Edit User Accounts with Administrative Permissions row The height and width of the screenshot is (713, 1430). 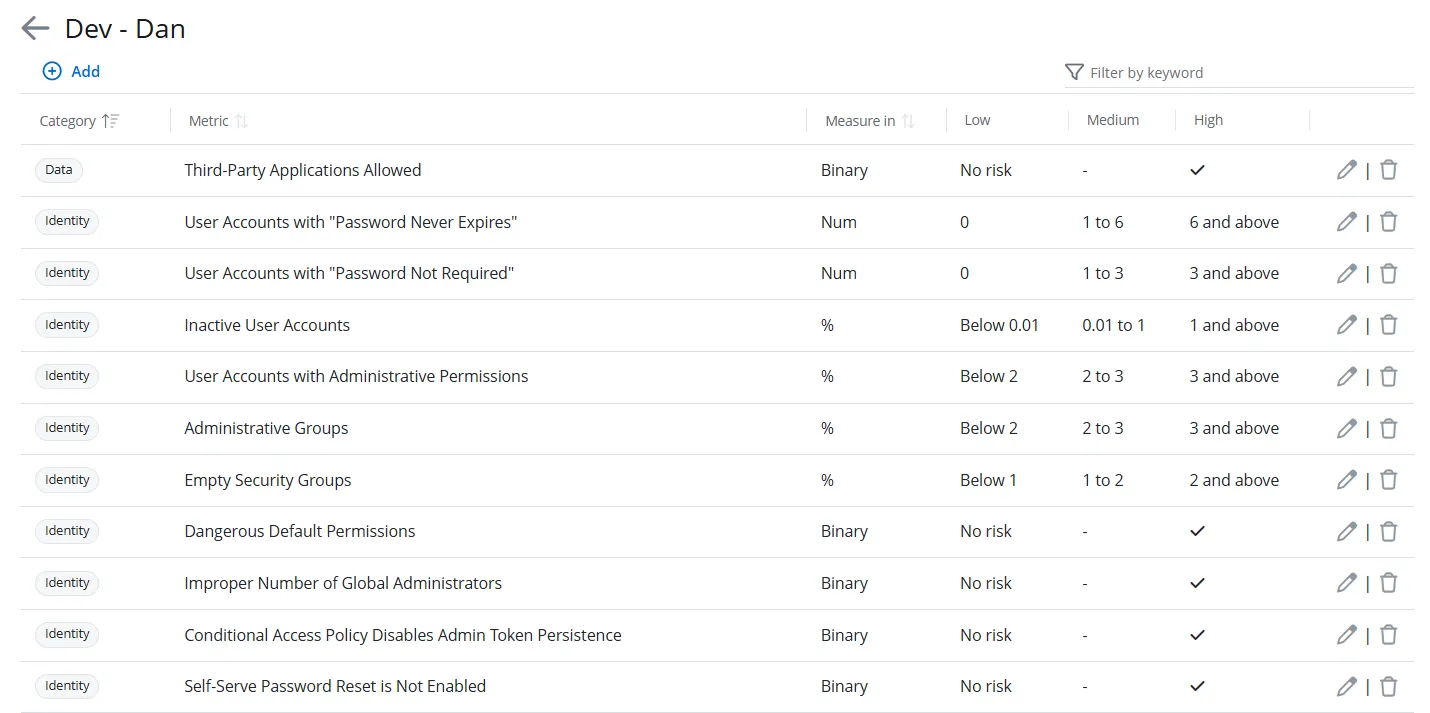(x=1347, y=376)
